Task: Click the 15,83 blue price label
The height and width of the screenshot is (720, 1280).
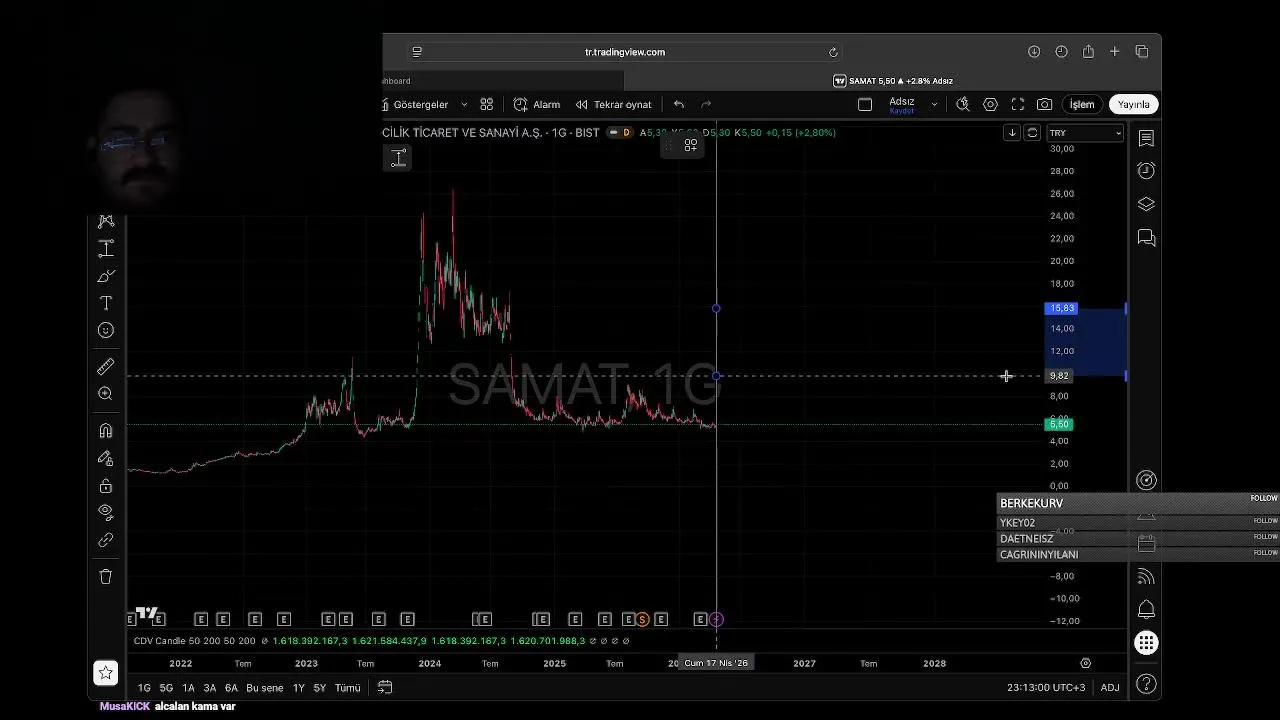Action: [1061, 309]
